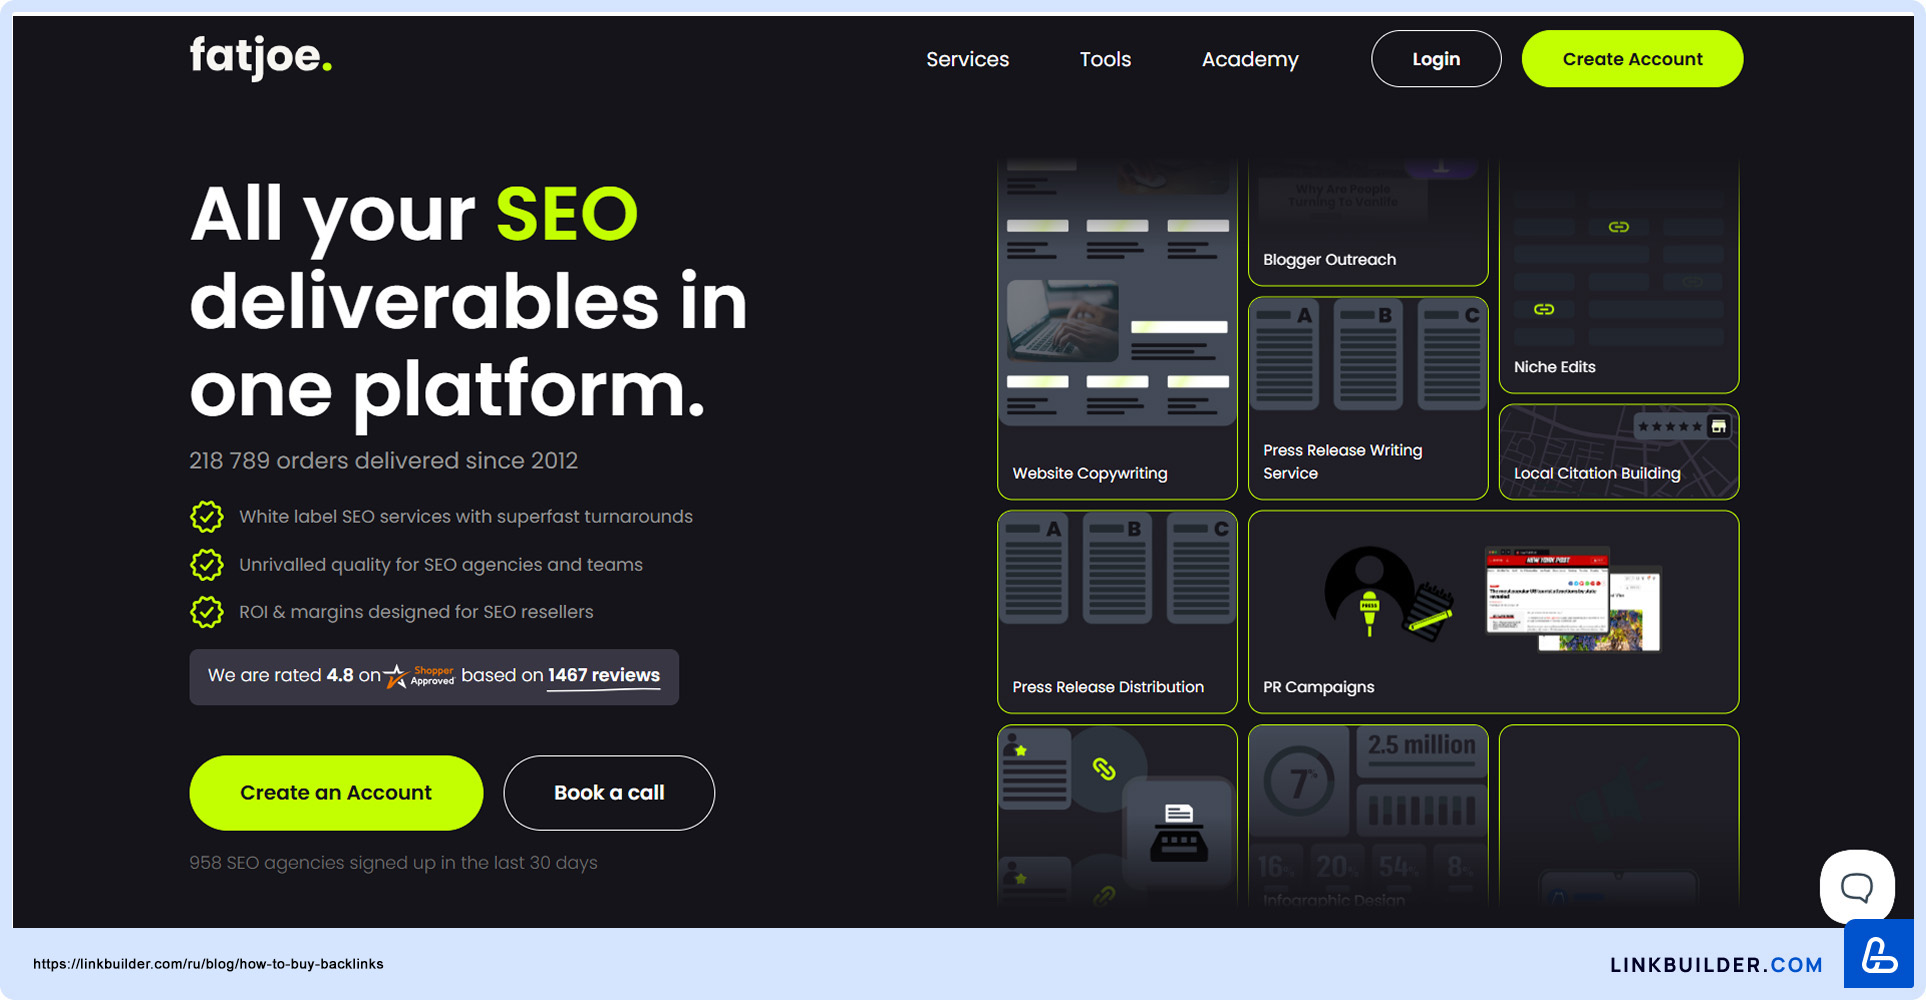Open the Academy menu

[x=1249, y=59]
